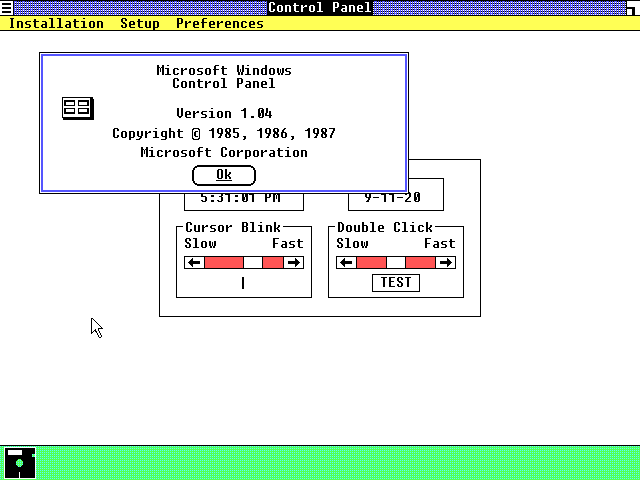This screenshot has height=480, width=640.
Task: Click 'Slow' label in Cursor Blink group
Action: click(200, 243)
